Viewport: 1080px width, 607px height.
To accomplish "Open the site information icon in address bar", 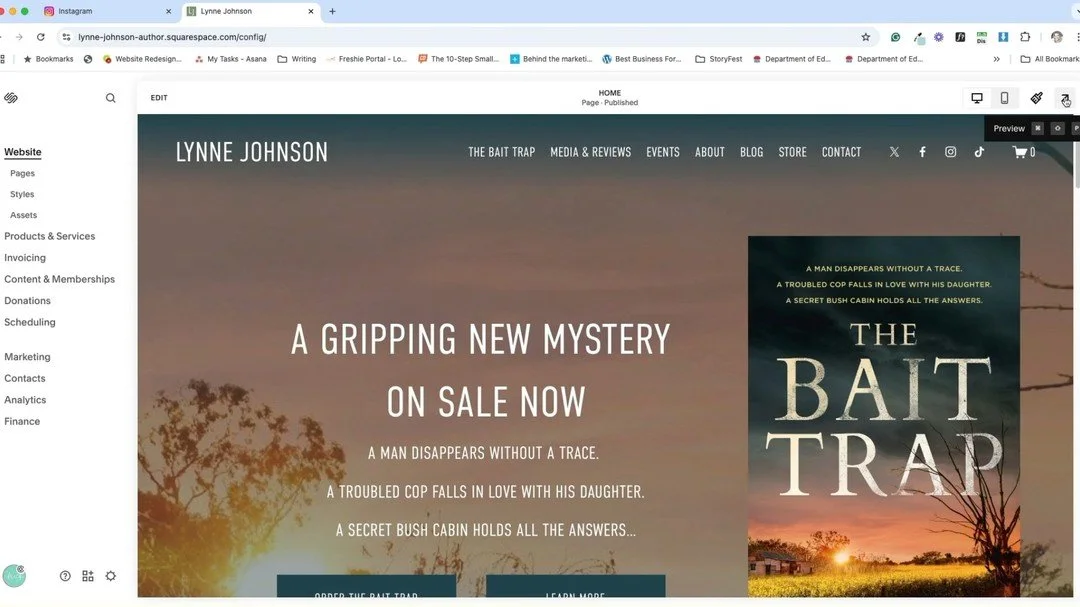I will (66, 37).
